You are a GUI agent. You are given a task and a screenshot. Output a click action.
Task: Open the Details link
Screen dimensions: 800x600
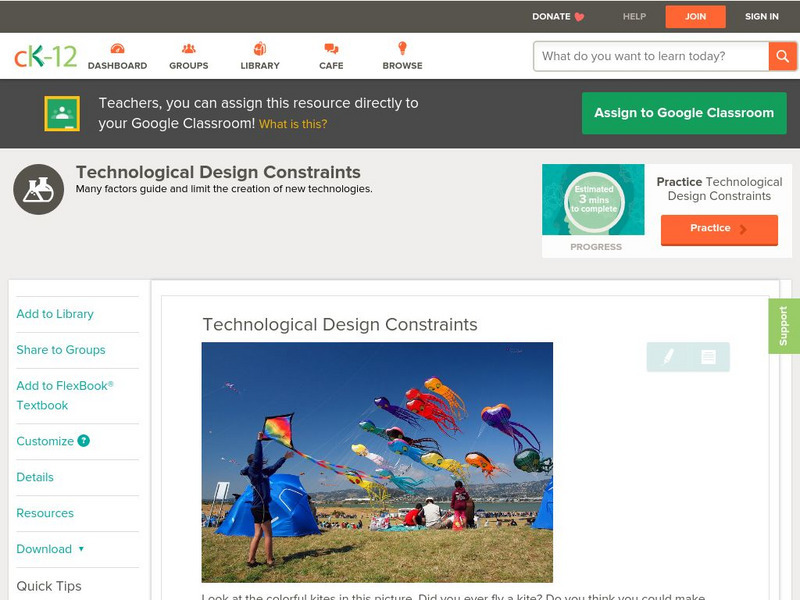(35, 477)
